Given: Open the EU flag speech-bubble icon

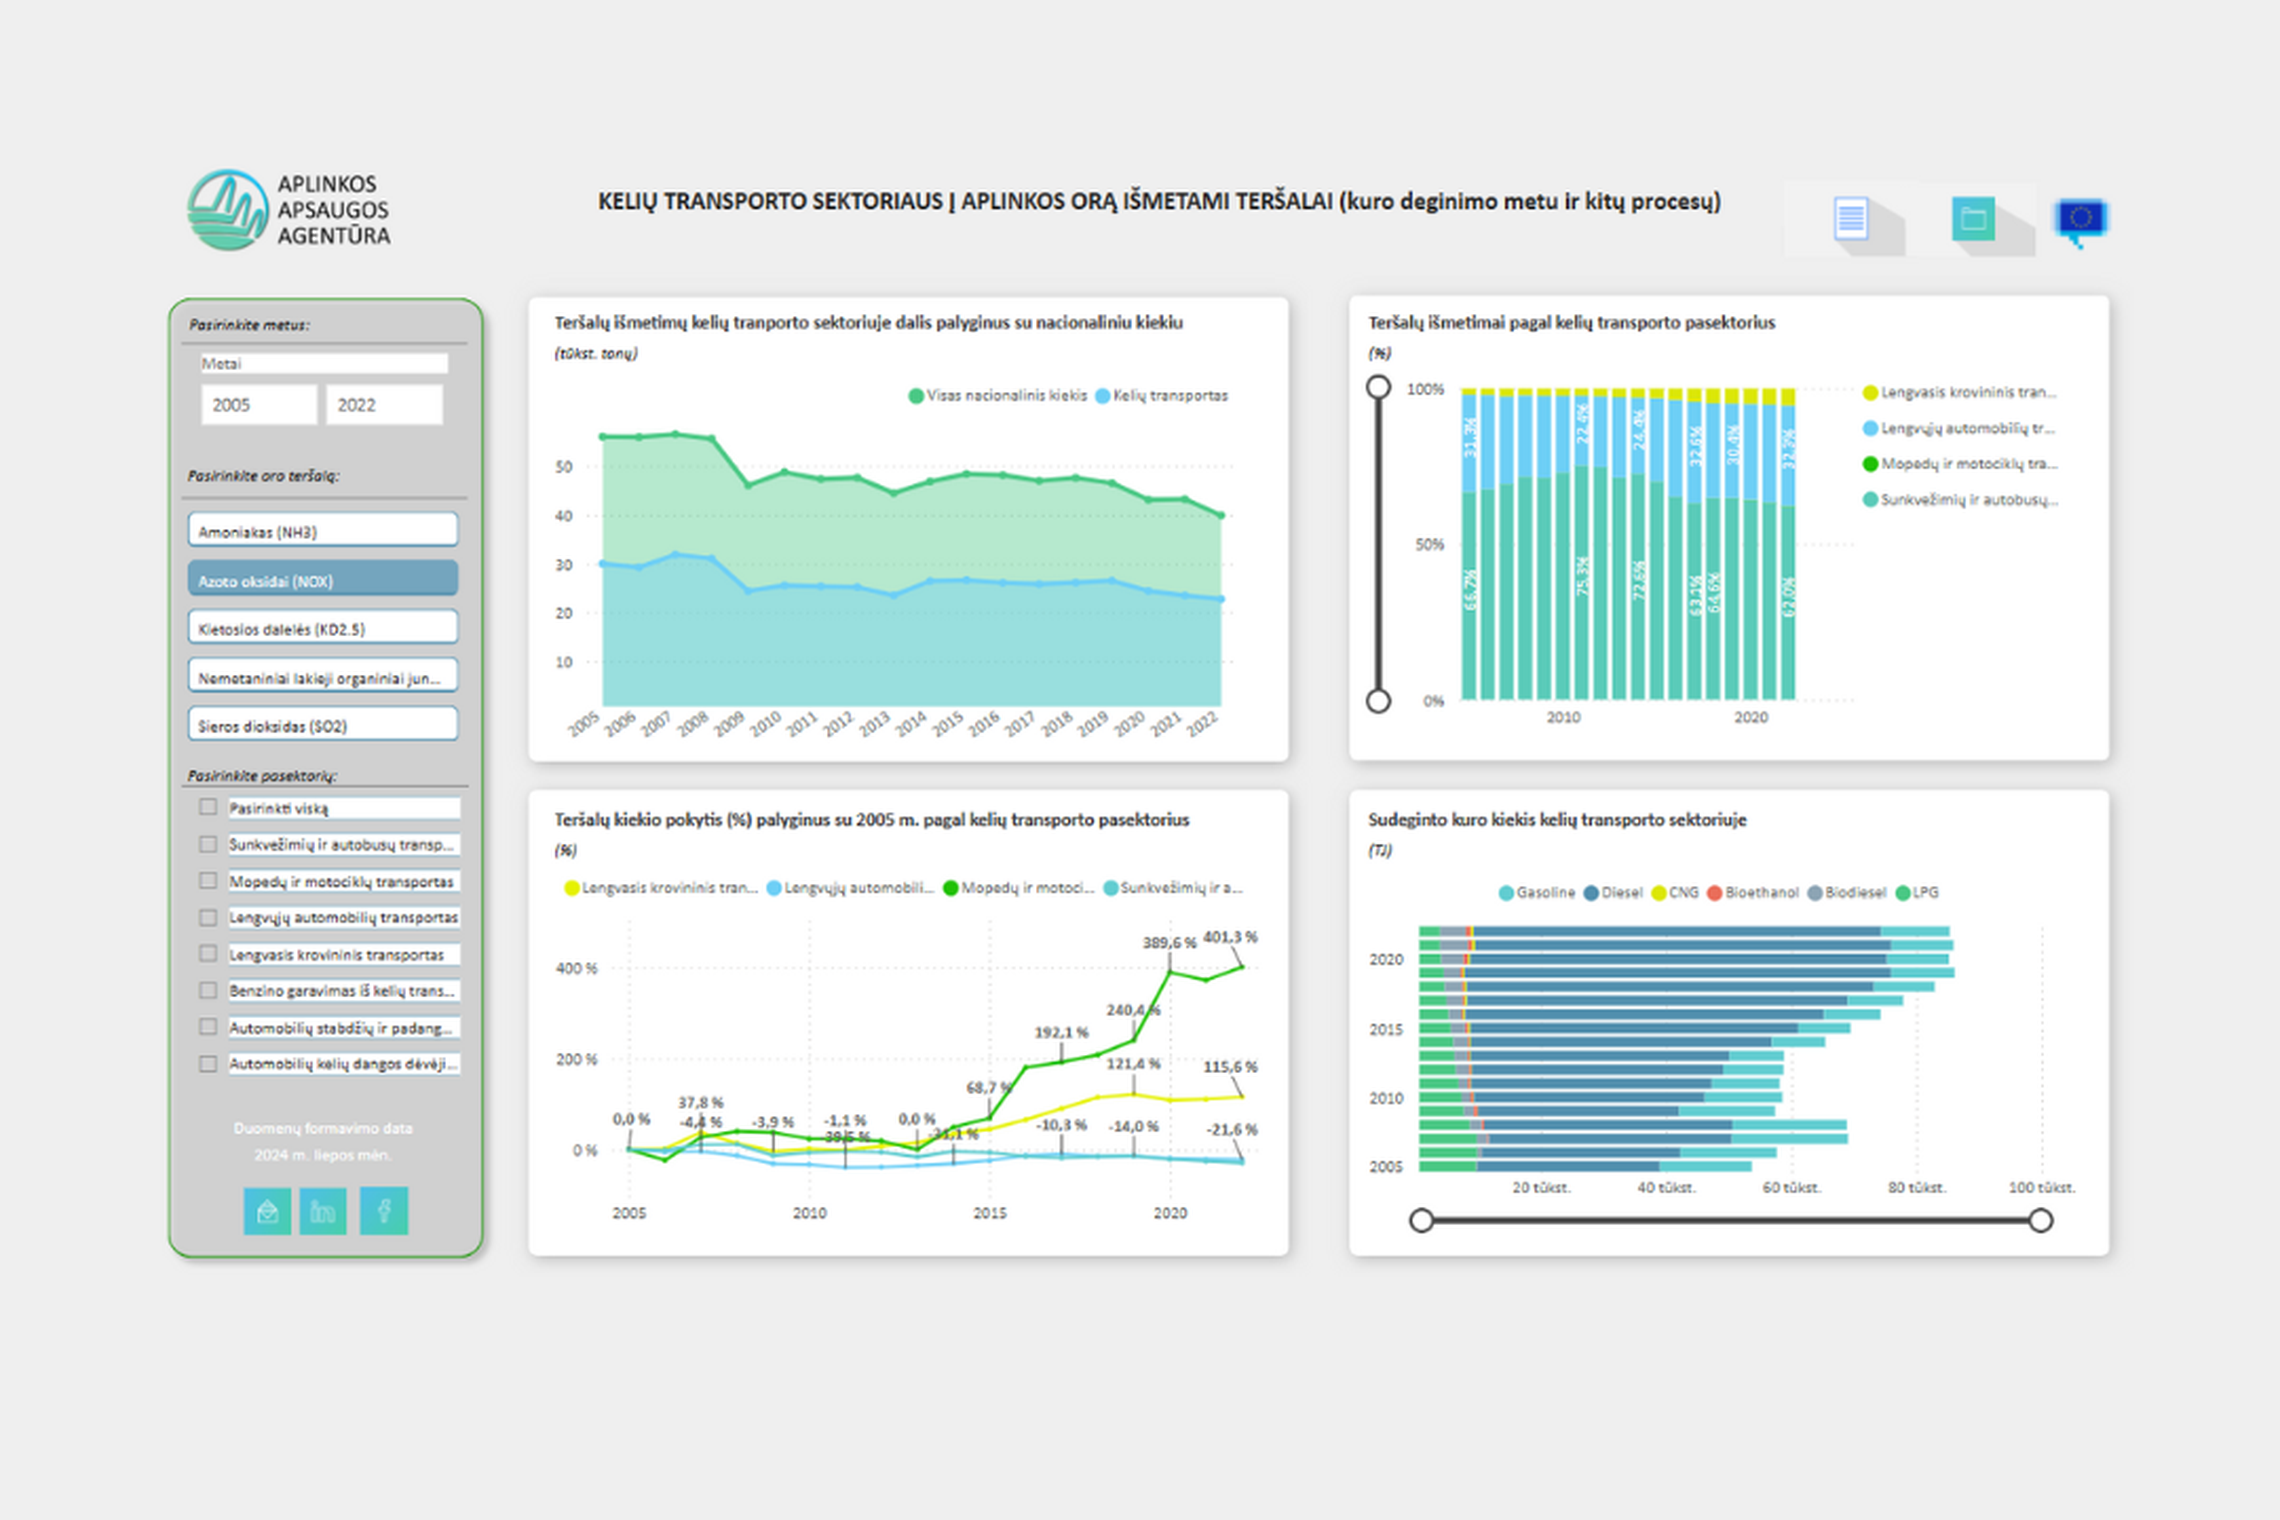Looking at the screenshot, I should [x=2081, y=221].
